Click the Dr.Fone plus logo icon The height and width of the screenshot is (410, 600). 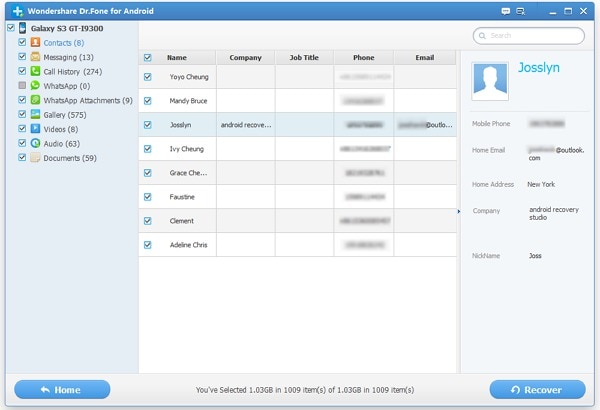click(x=18, y=11)
